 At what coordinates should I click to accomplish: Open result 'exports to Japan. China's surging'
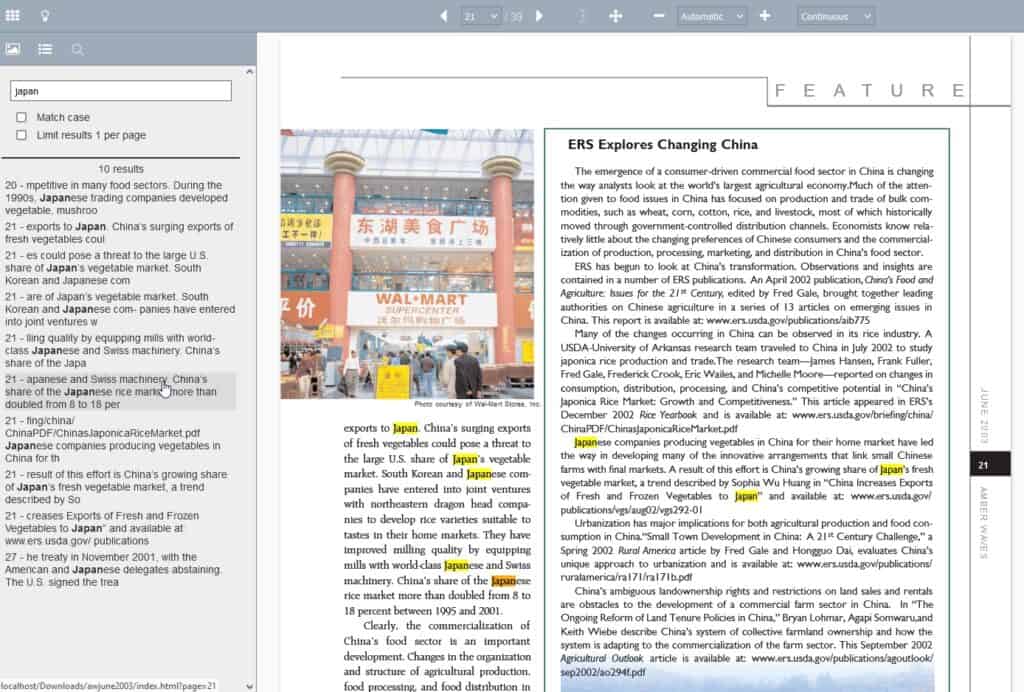[119, 233]
